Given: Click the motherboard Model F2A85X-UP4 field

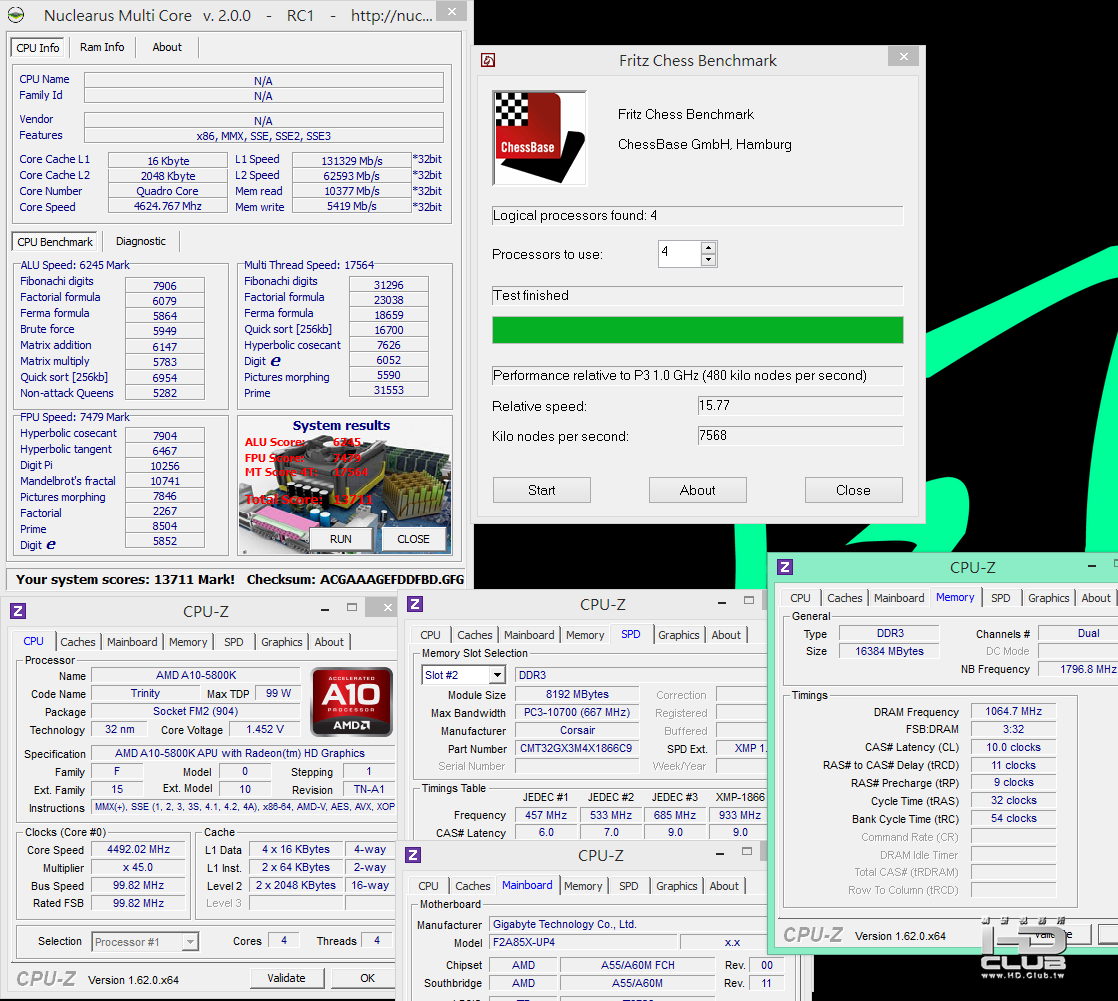Looking at the screenshot, I should point(582,943).
